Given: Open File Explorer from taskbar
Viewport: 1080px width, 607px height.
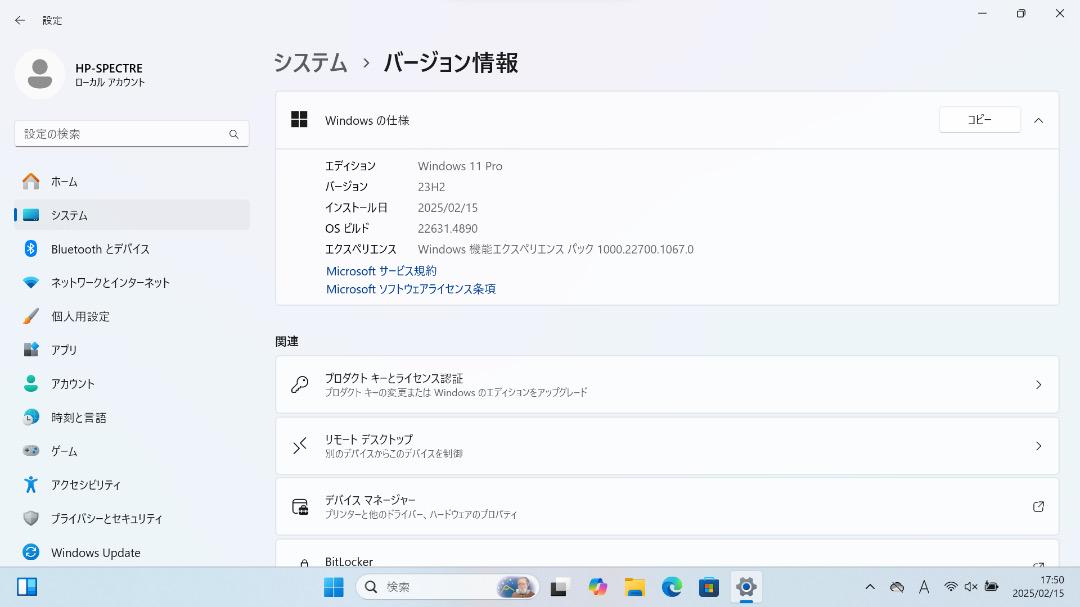Looking at the screenshot, I should pyautogui.click(x=634, y=587).
